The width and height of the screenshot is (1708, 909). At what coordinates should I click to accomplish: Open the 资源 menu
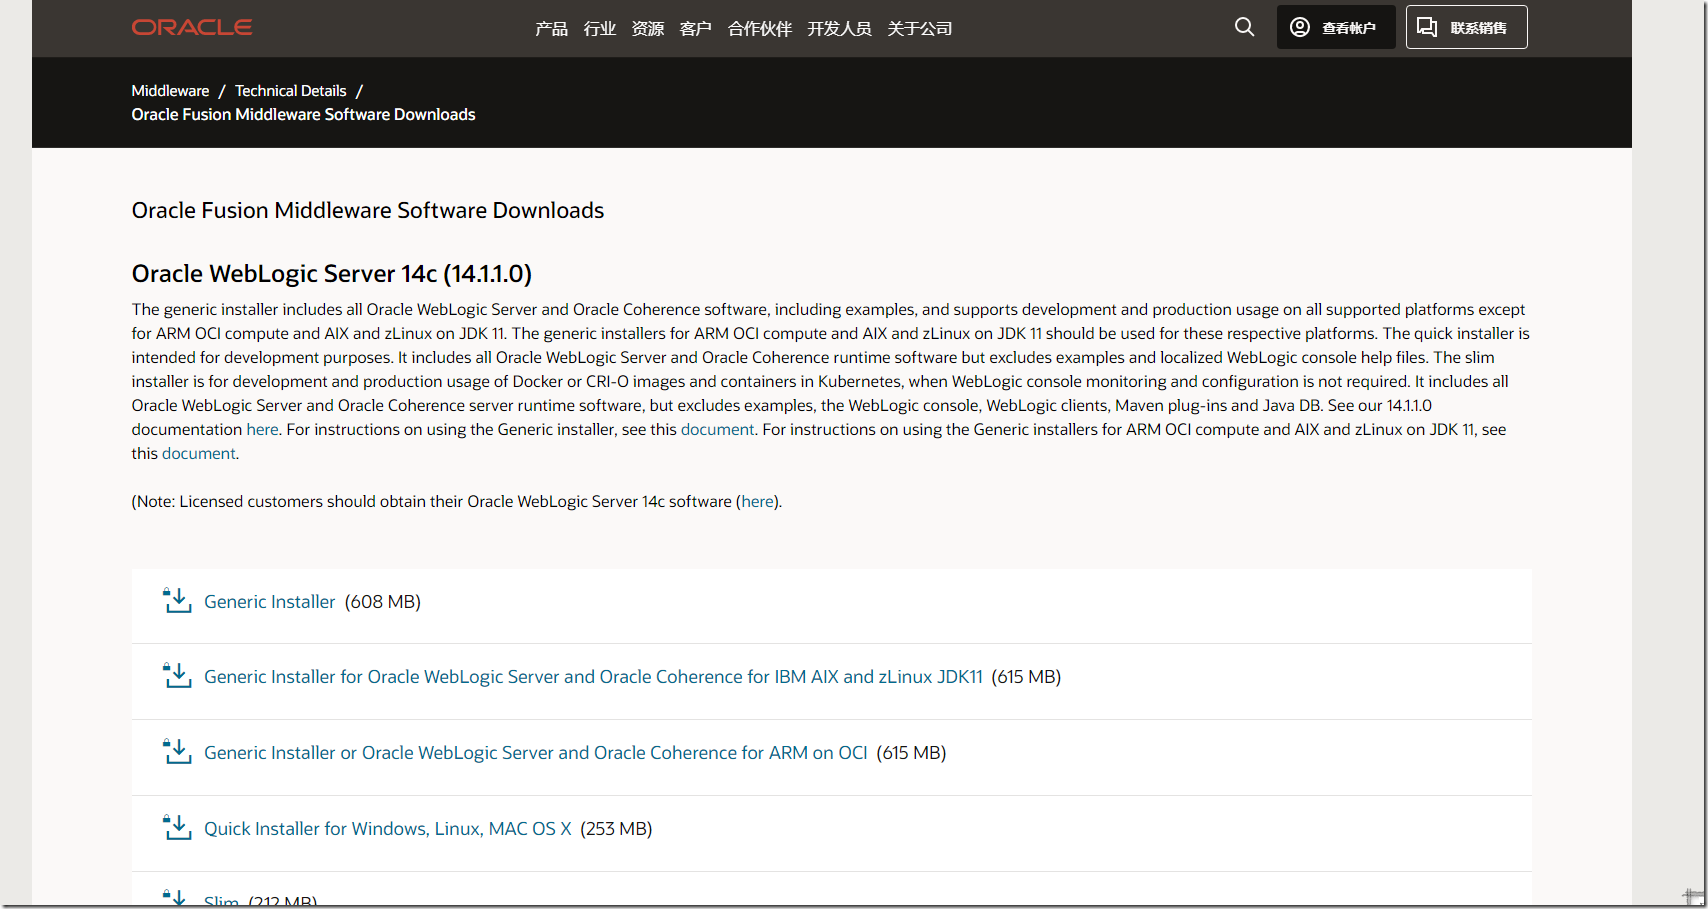pyautogui.click(x=647, y=29)
